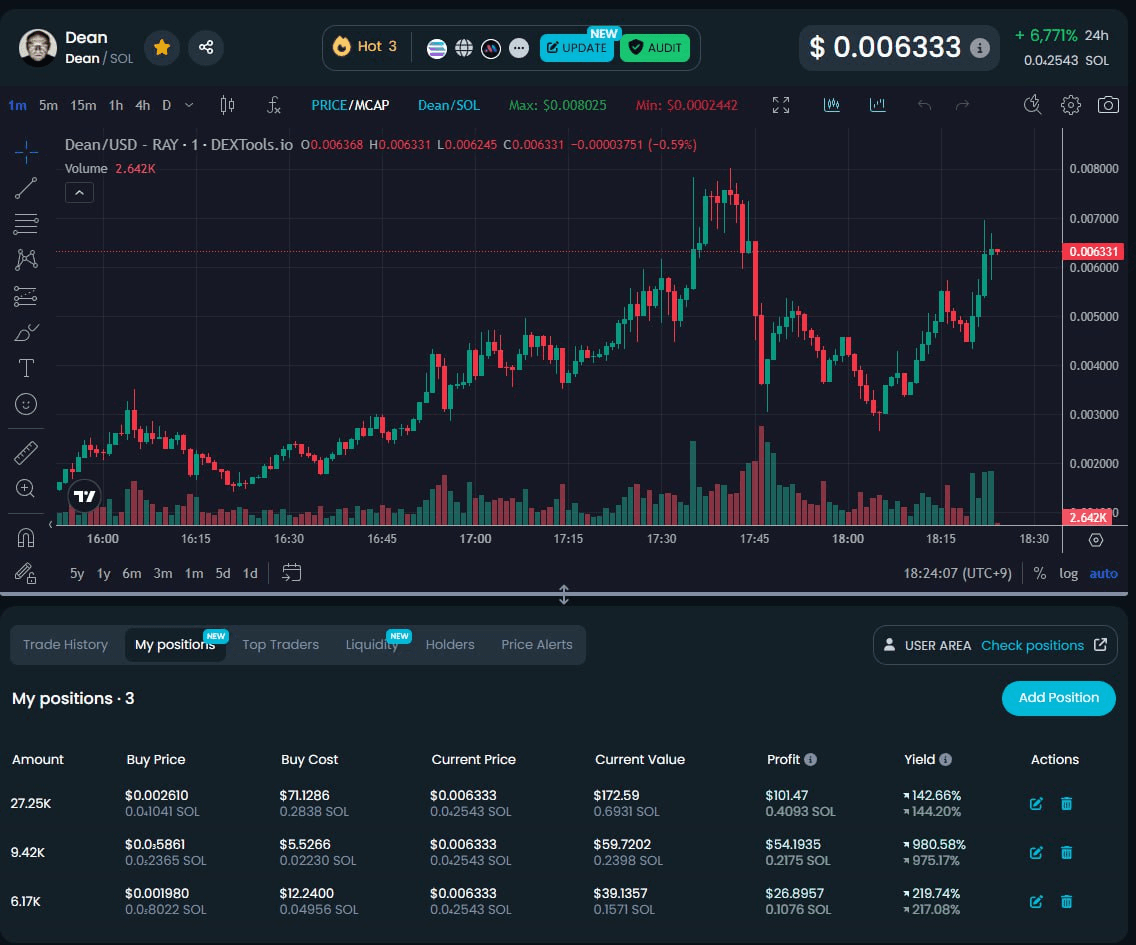Open the Holders tab
The height and width of the screenshot is (945, 1136).
point(450,645)
